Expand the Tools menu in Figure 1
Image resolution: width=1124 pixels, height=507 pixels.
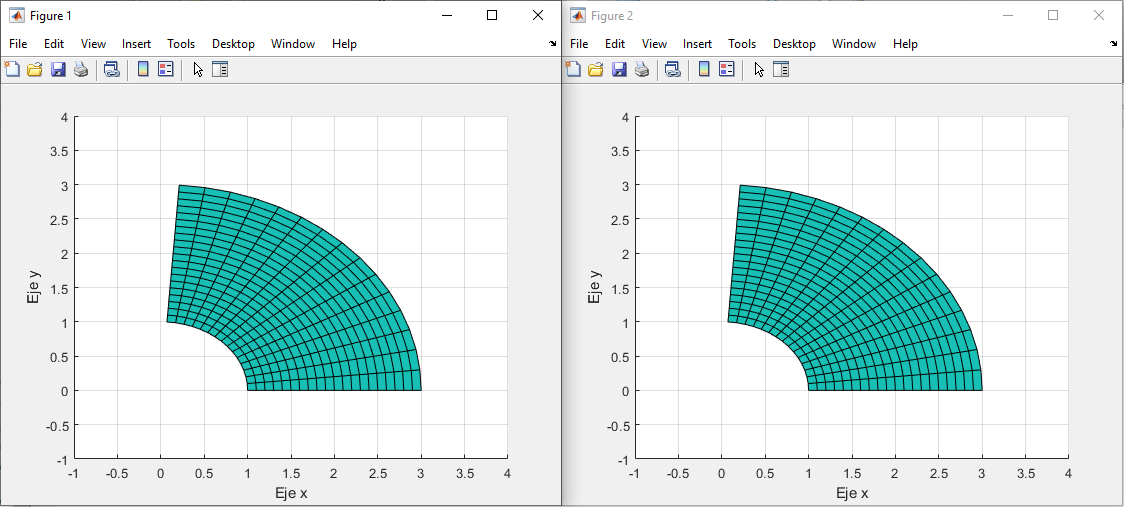[x=181, y=44]
